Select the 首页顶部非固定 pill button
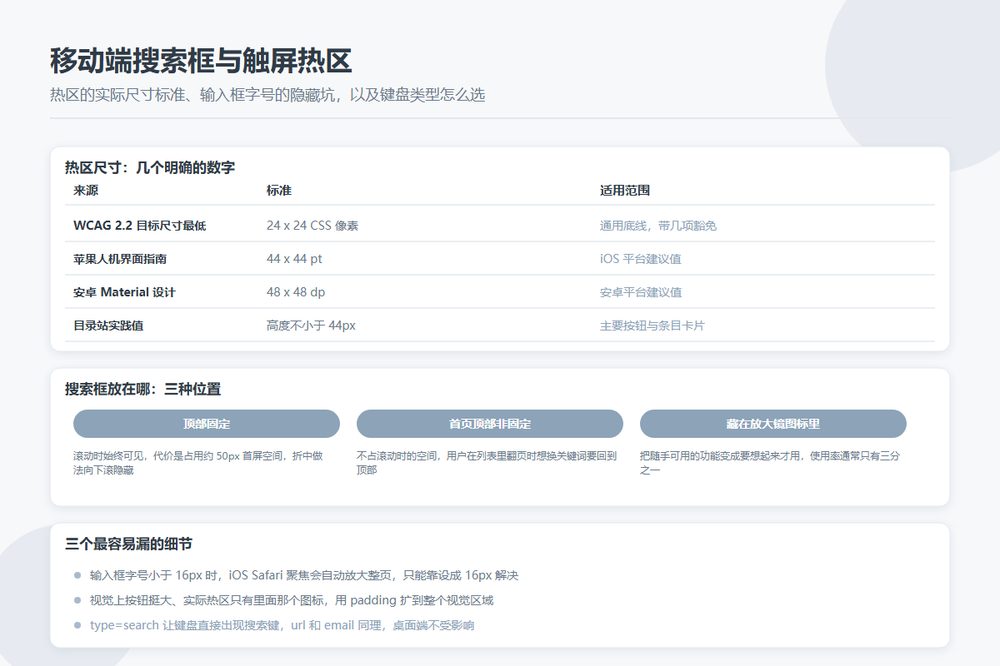The image size is (1000, 666). tap(489, 424)
